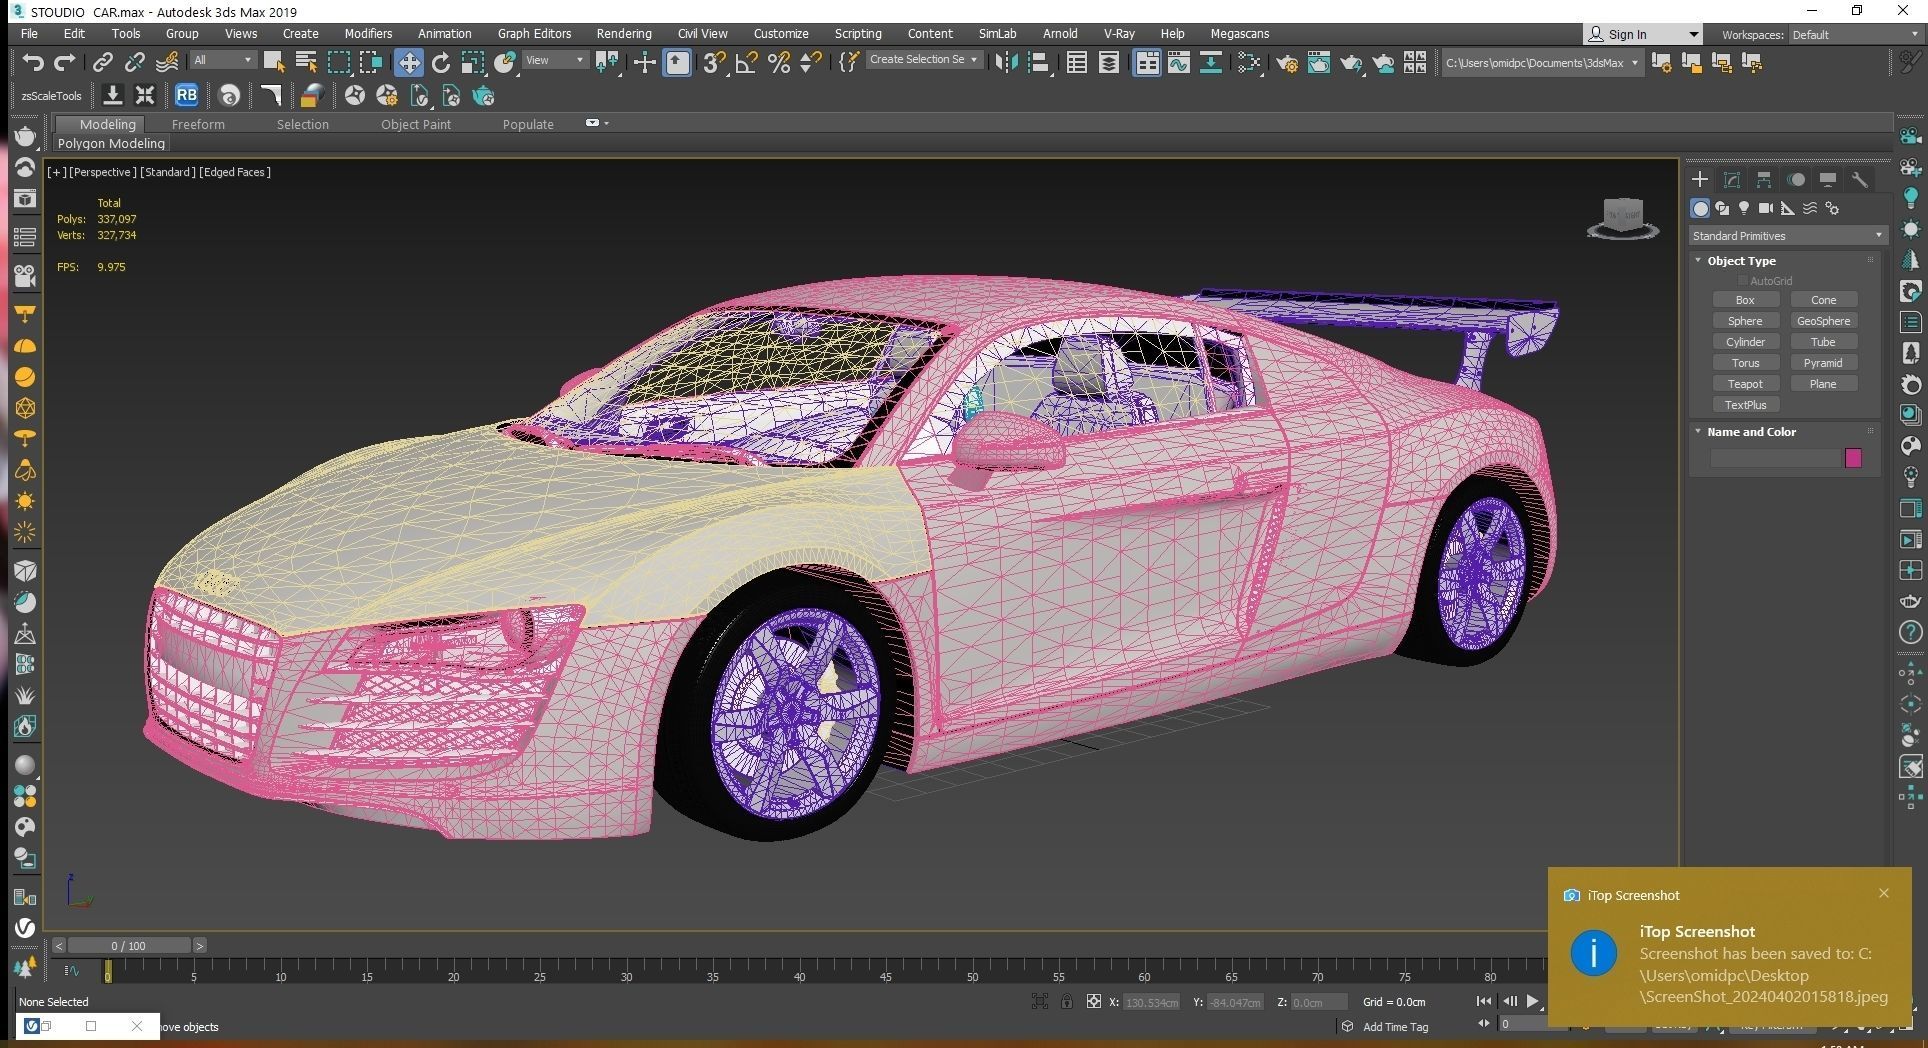Open the Schematic View icon

[1211, 62]
